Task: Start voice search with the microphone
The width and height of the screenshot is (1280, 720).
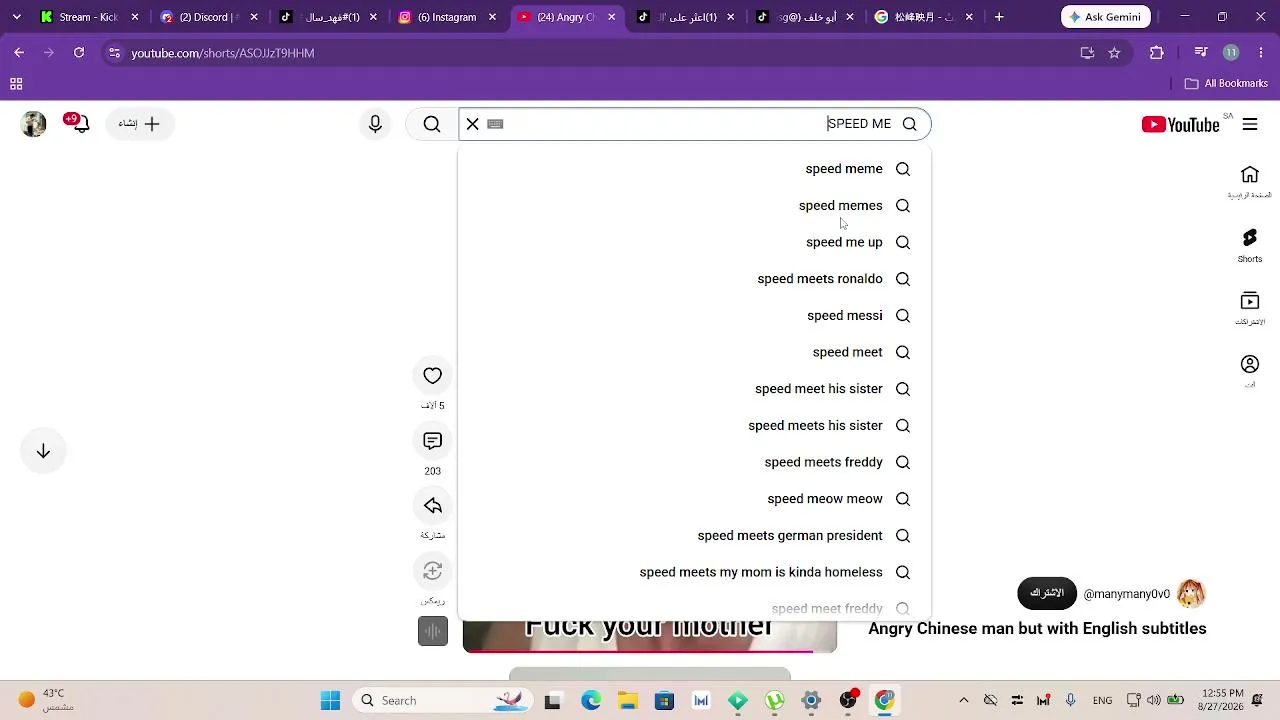Action: click(375, 124)
